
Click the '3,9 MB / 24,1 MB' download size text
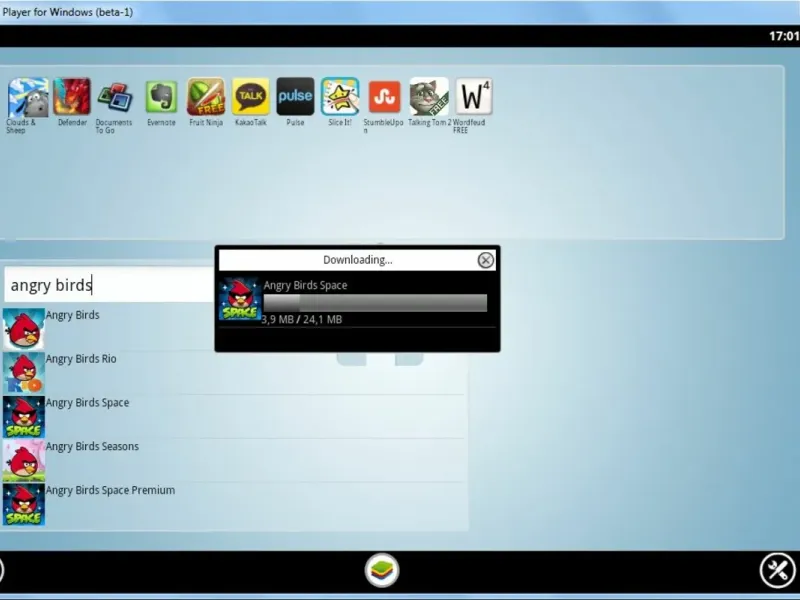pos(302,319)
